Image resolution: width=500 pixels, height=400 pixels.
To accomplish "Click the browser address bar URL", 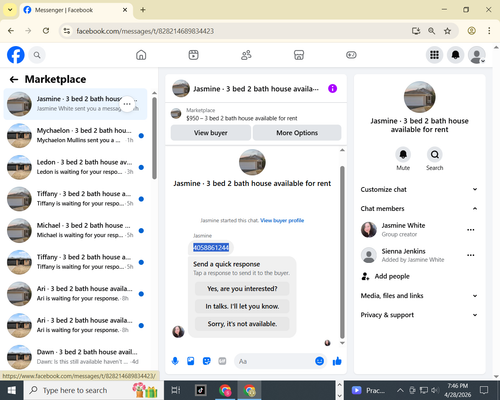I will (x=145, y=31).
